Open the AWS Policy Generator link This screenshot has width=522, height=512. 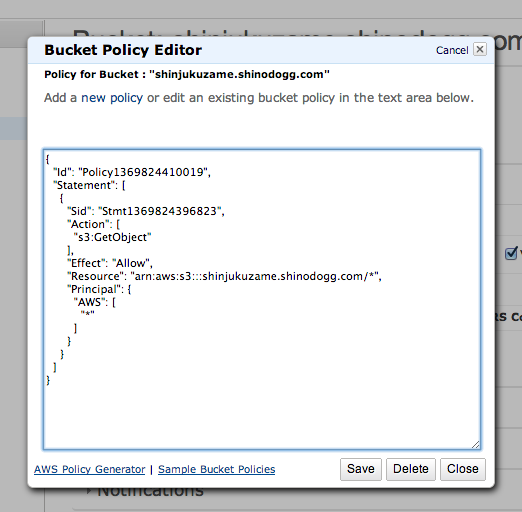(x=90, y=469)
